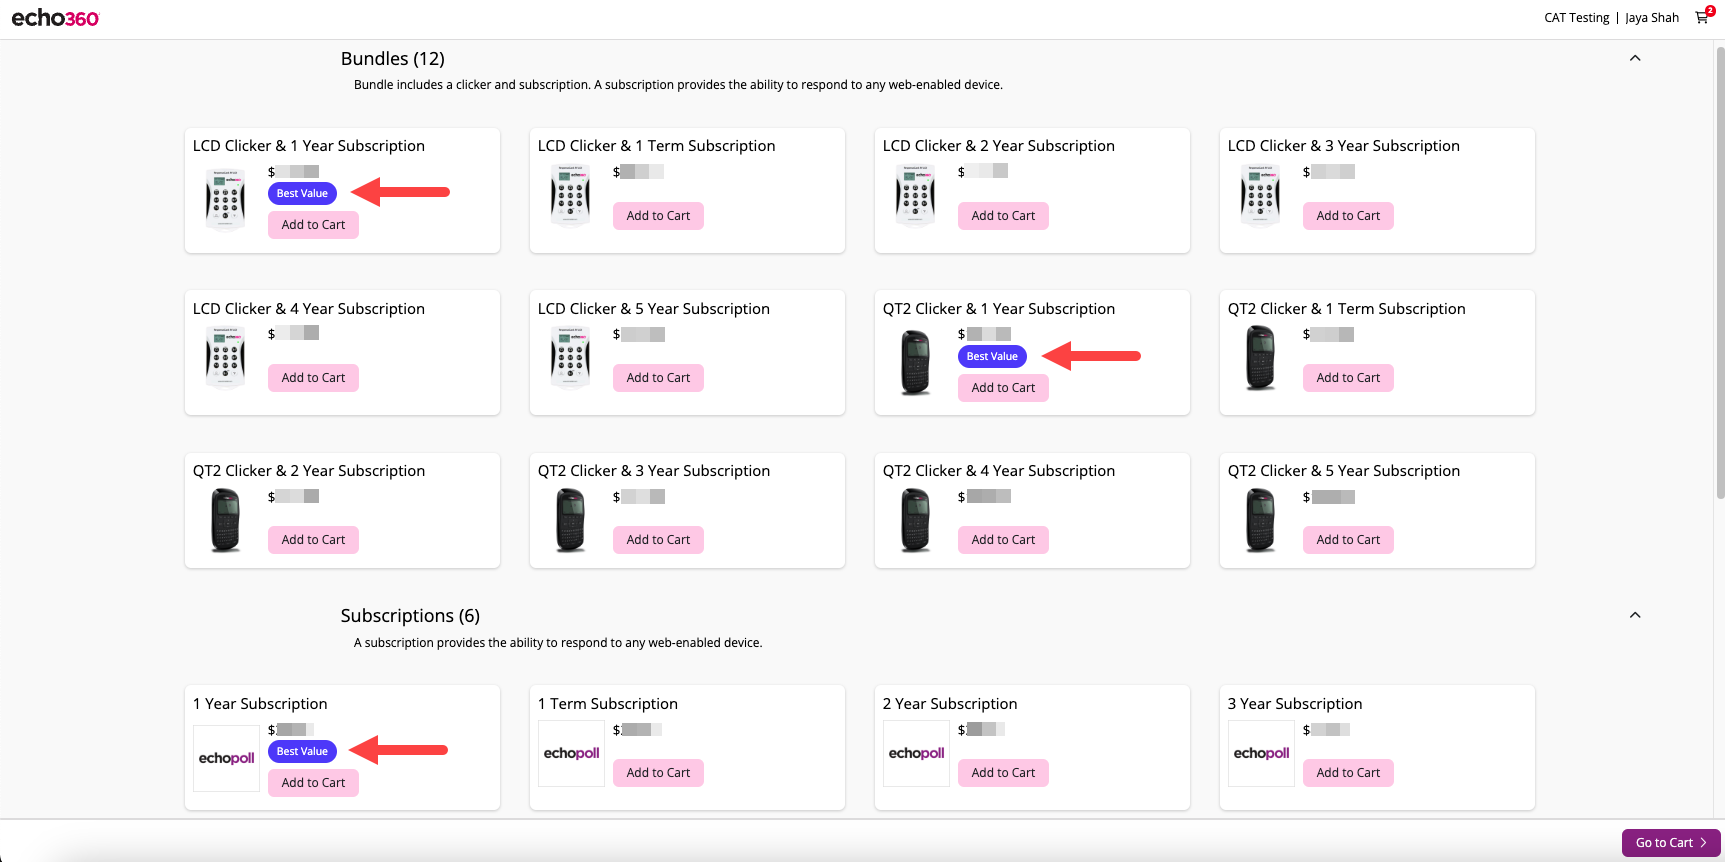Click QT2 clicker image in 1 Year bundle

click(x=916, y=363)
